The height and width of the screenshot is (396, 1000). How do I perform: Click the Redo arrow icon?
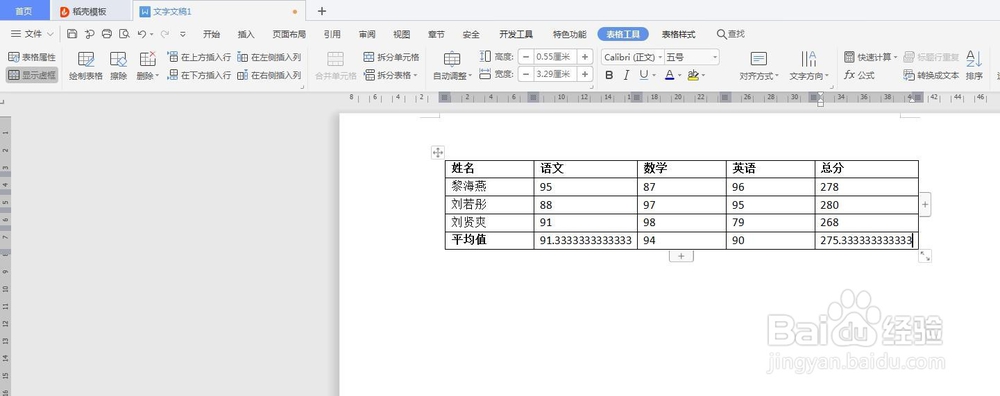point(165,34)
